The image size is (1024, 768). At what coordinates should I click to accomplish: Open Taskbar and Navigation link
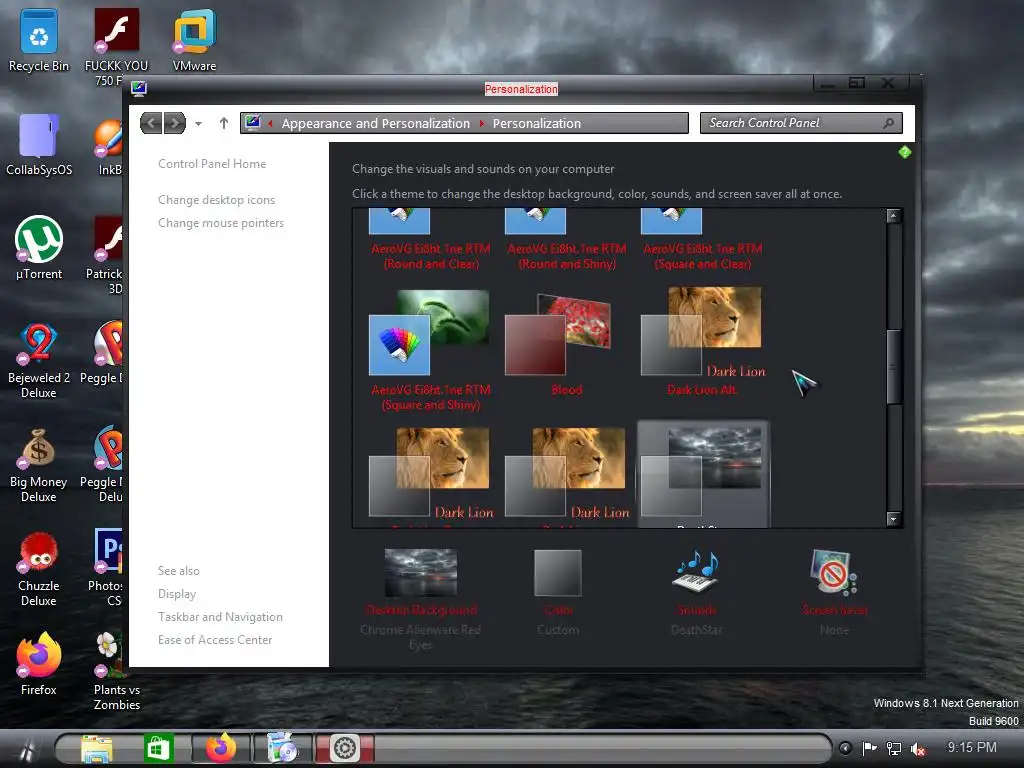[220, 616]
